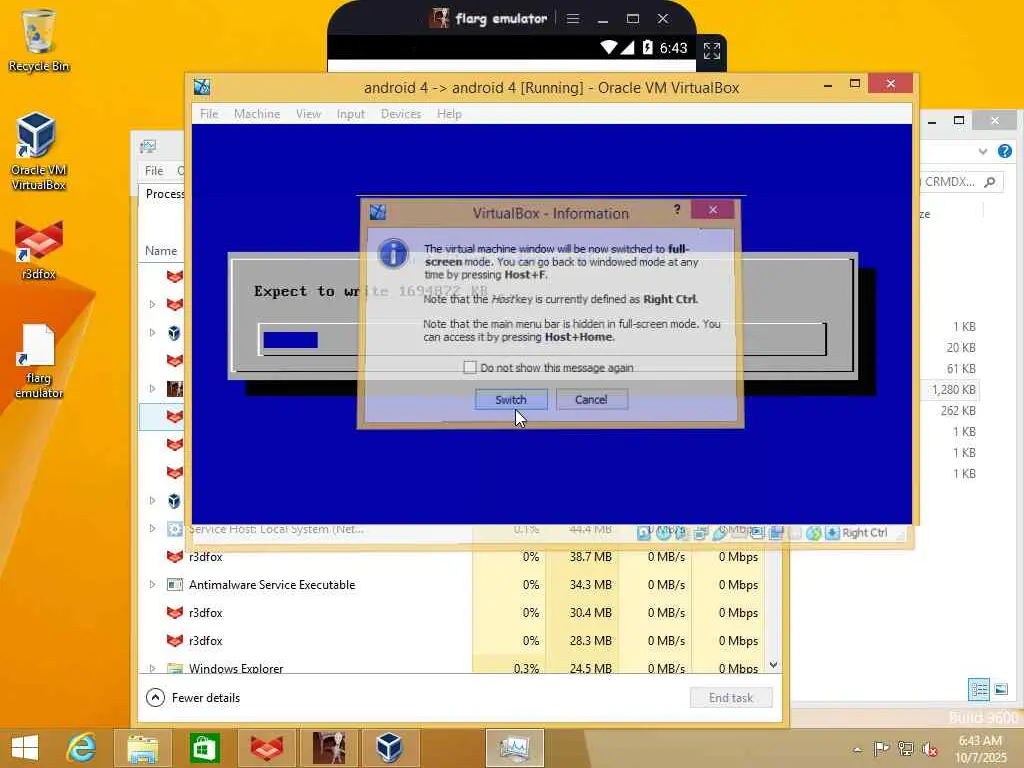Switch Explorer to large icons view
The image size is (1024, 768).
tap(1000, 689)
